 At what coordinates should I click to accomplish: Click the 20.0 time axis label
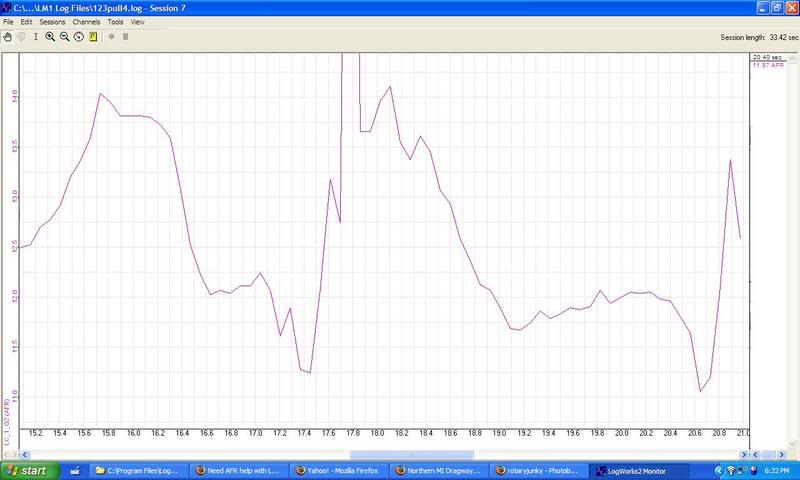pyautogui.click(x=621, y=433)
